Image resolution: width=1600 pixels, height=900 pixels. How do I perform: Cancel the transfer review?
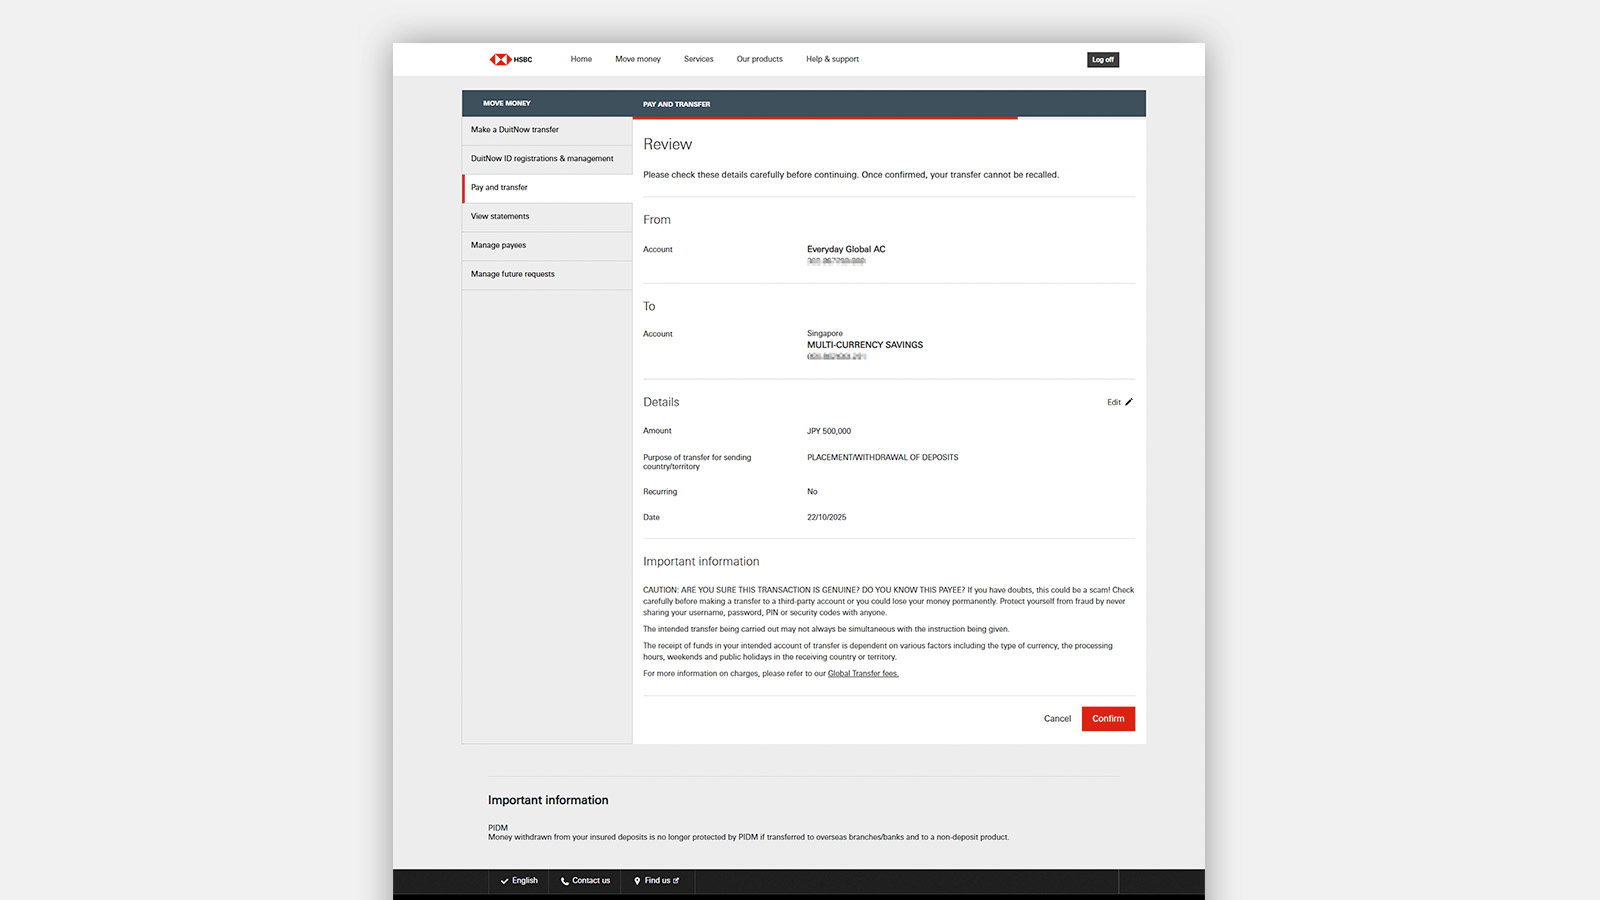click(x=1057, y=719)
